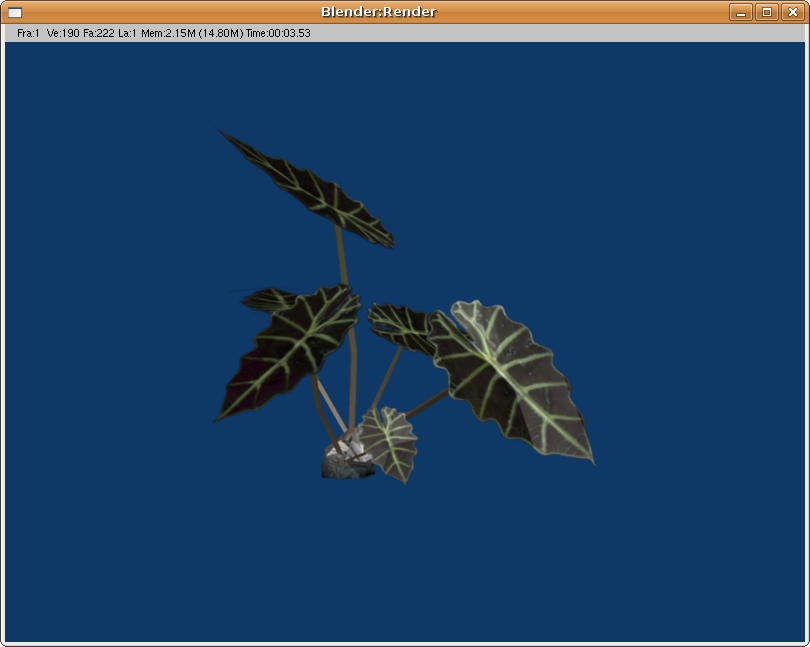Click the 'Blender:Render' title text
Screen dimensions: 810x647
[x=379, y=12]
